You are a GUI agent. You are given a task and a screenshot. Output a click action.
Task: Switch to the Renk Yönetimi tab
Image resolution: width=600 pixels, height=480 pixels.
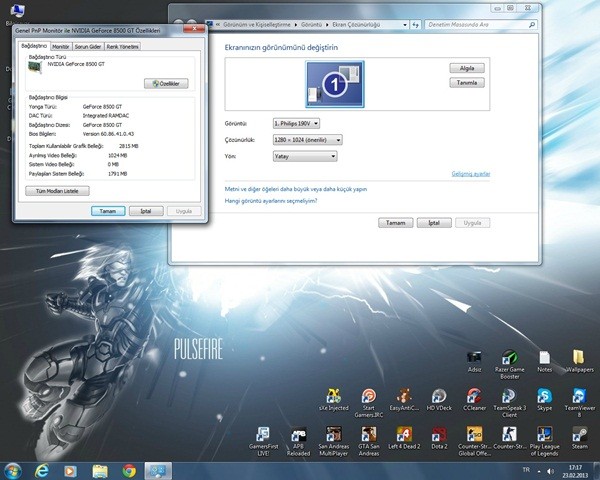click(x=123, y=46)
